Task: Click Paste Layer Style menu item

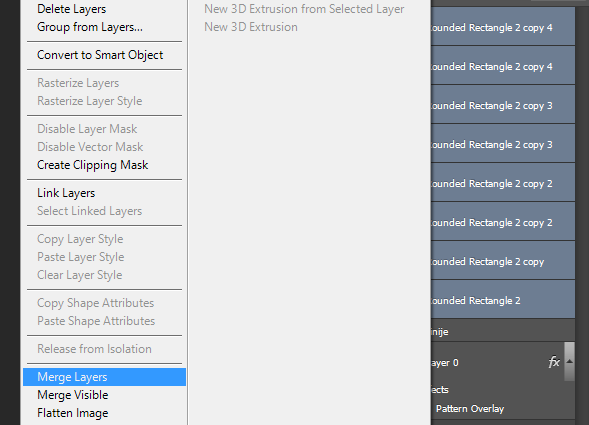Action: point(104,257)
